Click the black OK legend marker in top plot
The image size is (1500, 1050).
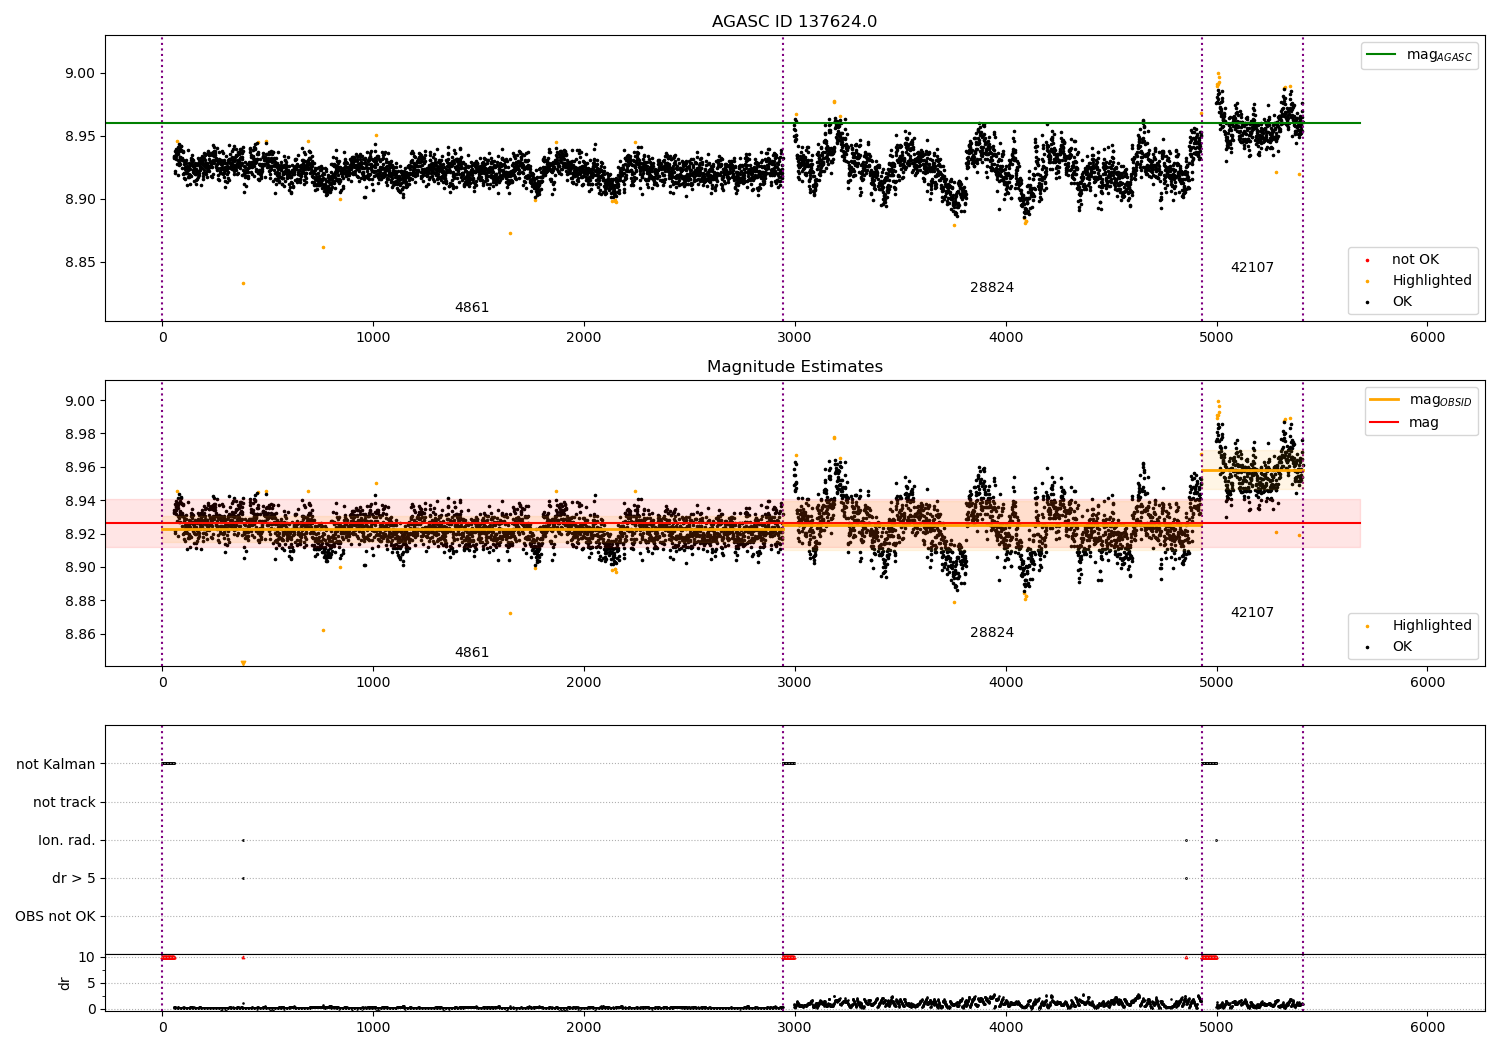tap(1367, 302)
